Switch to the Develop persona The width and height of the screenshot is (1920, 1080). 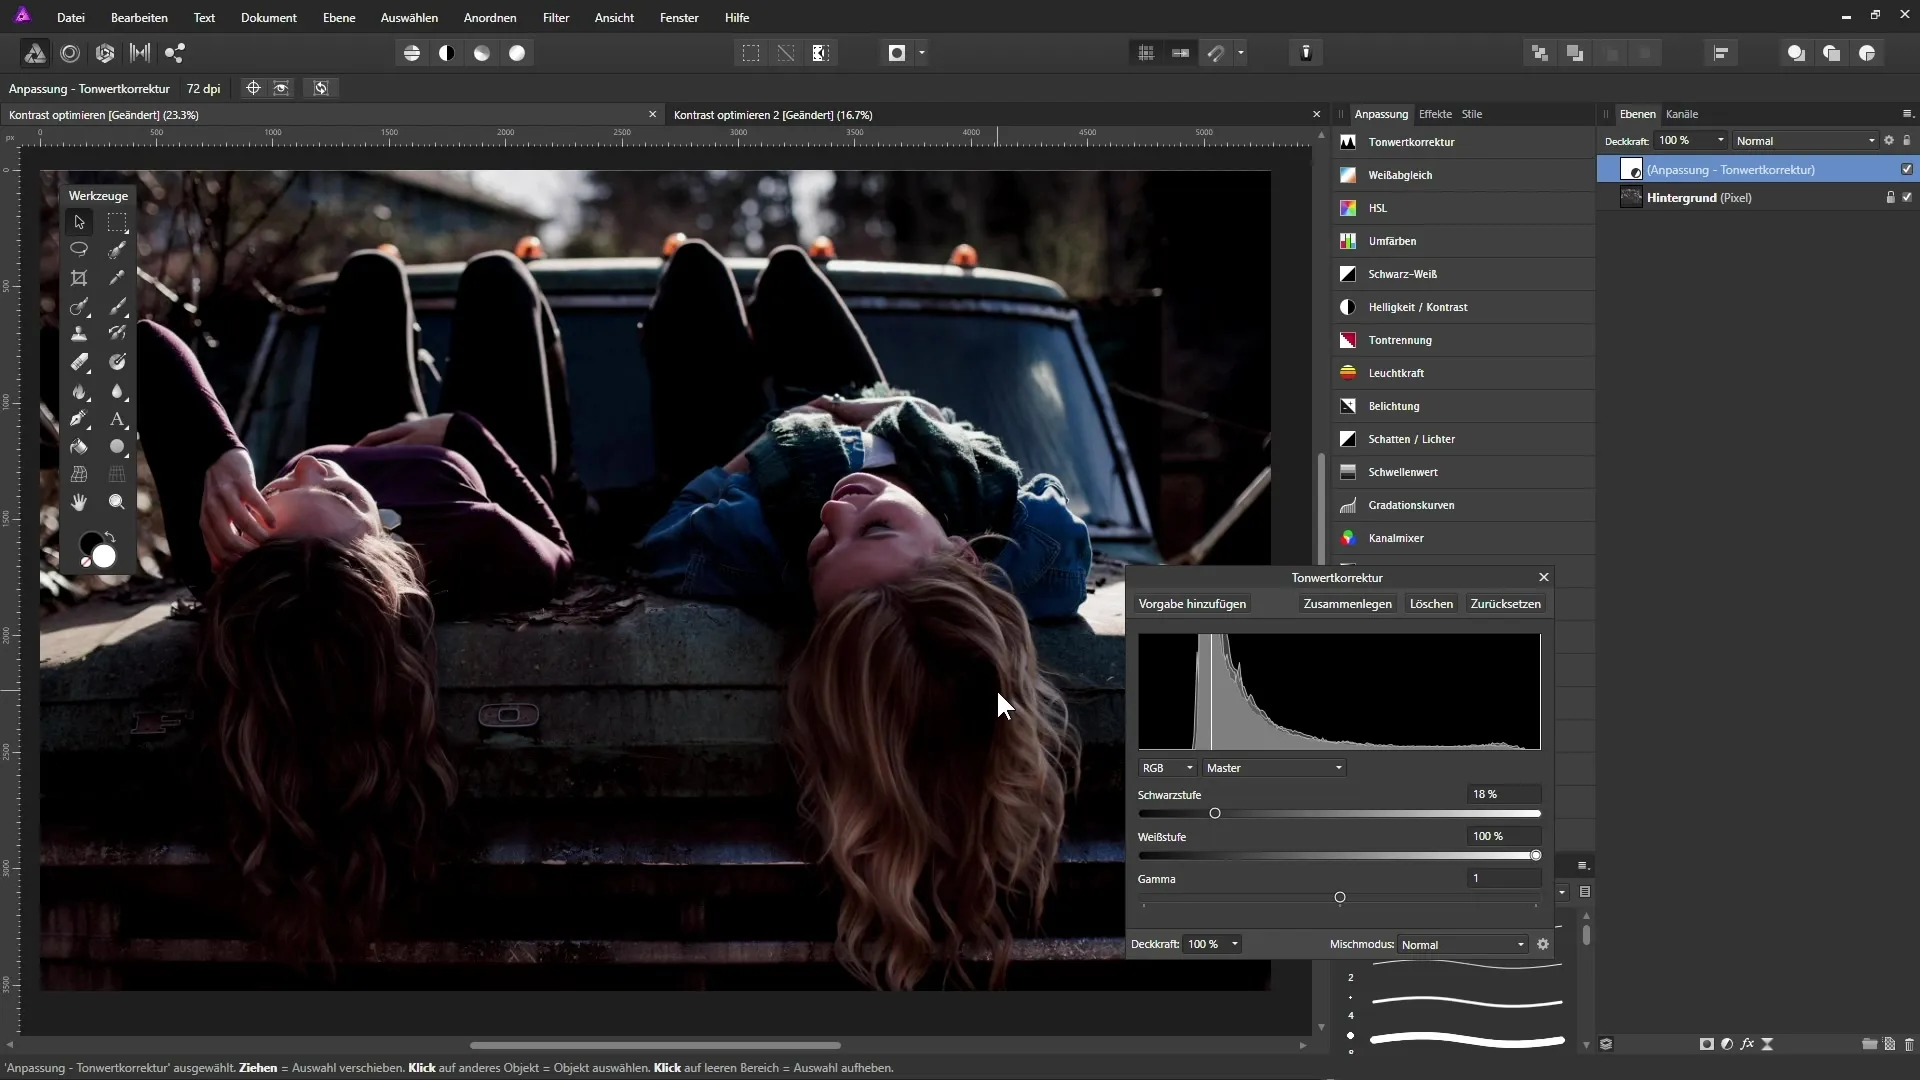(x=105, y=53)
